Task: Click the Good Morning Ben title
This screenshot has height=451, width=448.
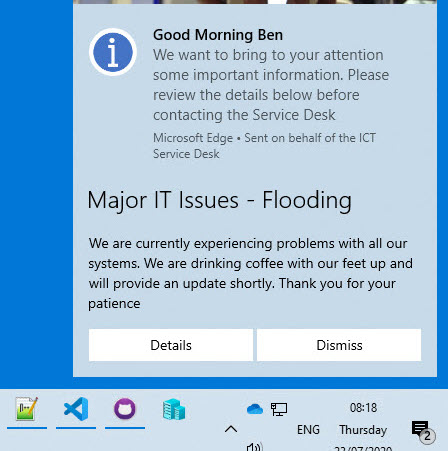Action: pos(218,35)
